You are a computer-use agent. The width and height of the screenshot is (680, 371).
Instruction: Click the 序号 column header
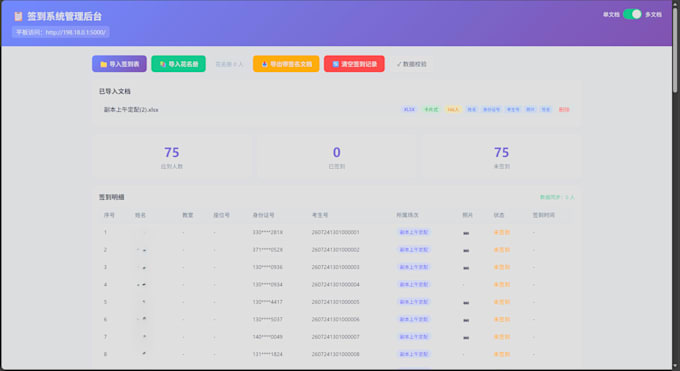click(109, 215)
